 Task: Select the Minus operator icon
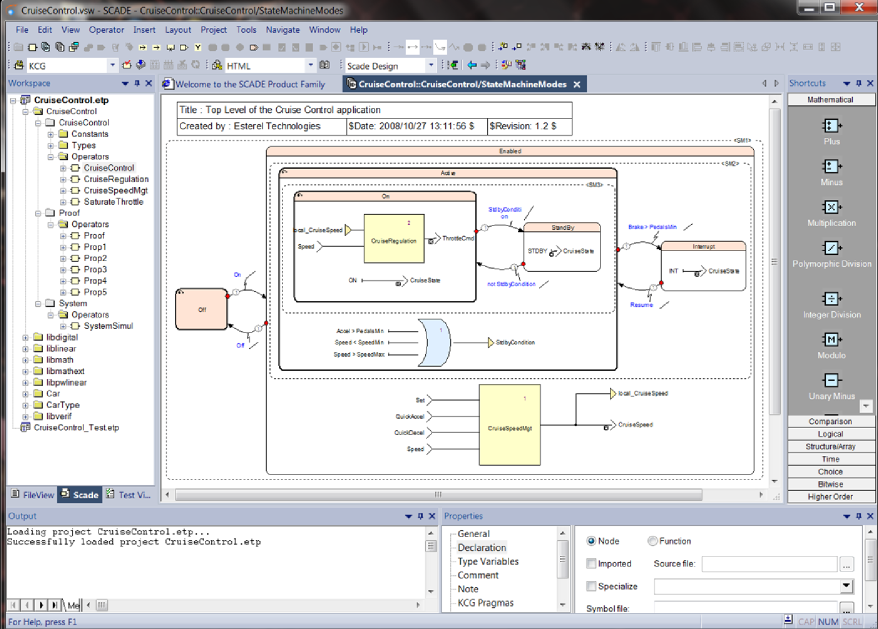[831, 166]
